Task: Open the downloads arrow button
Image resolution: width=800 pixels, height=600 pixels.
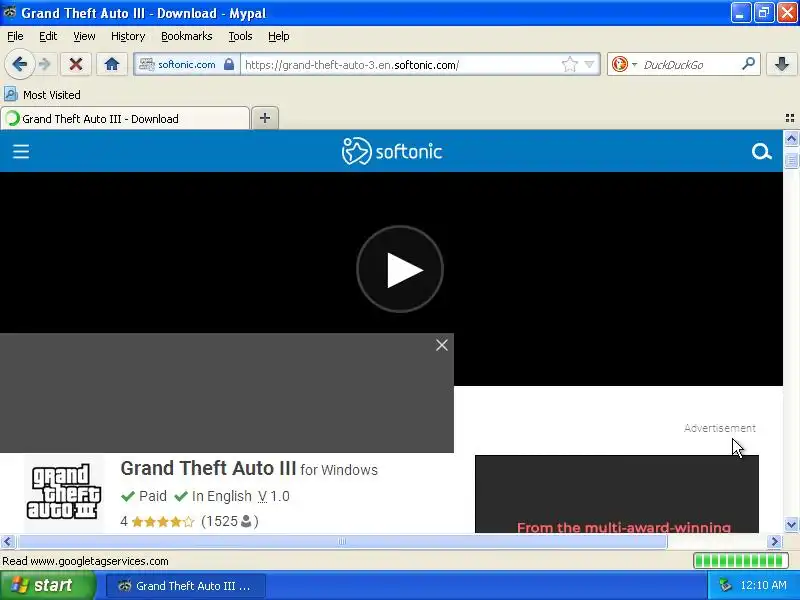Action: 781,64
